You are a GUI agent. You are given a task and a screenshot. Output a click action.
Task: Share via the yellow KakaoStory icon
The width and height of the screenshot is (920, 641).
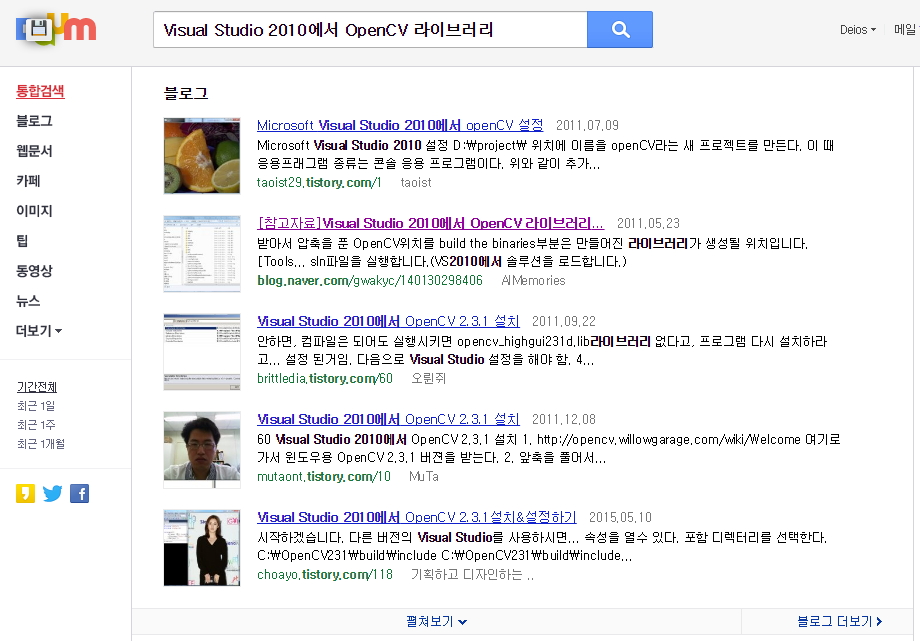(x=25, y=494)
